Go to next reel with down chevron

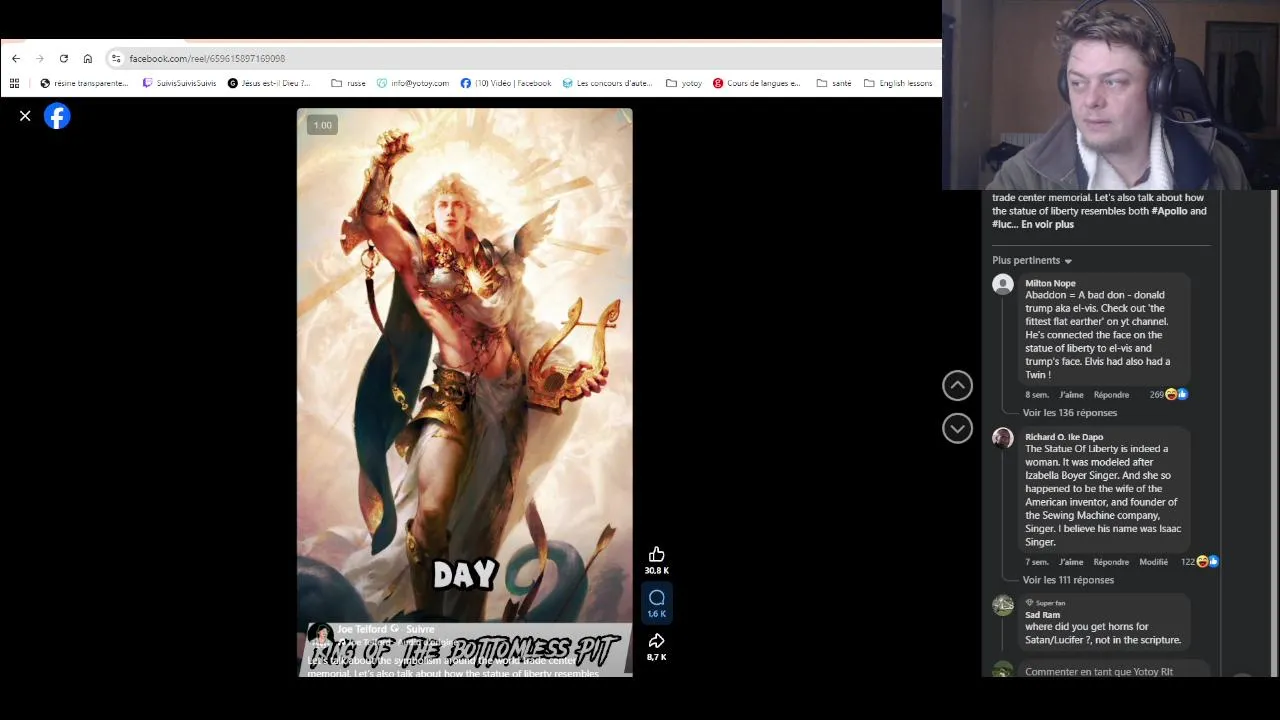click(957, 428)
